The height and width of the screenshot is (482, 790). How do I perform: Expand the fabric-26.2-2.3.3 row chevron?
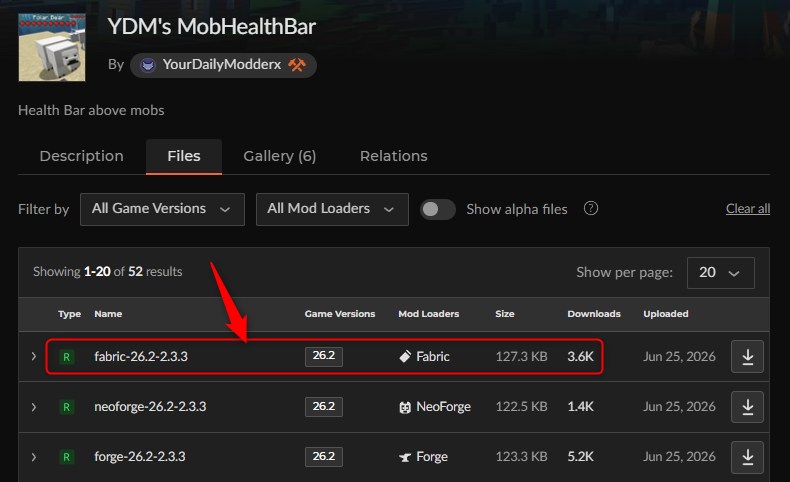(34, 357)
